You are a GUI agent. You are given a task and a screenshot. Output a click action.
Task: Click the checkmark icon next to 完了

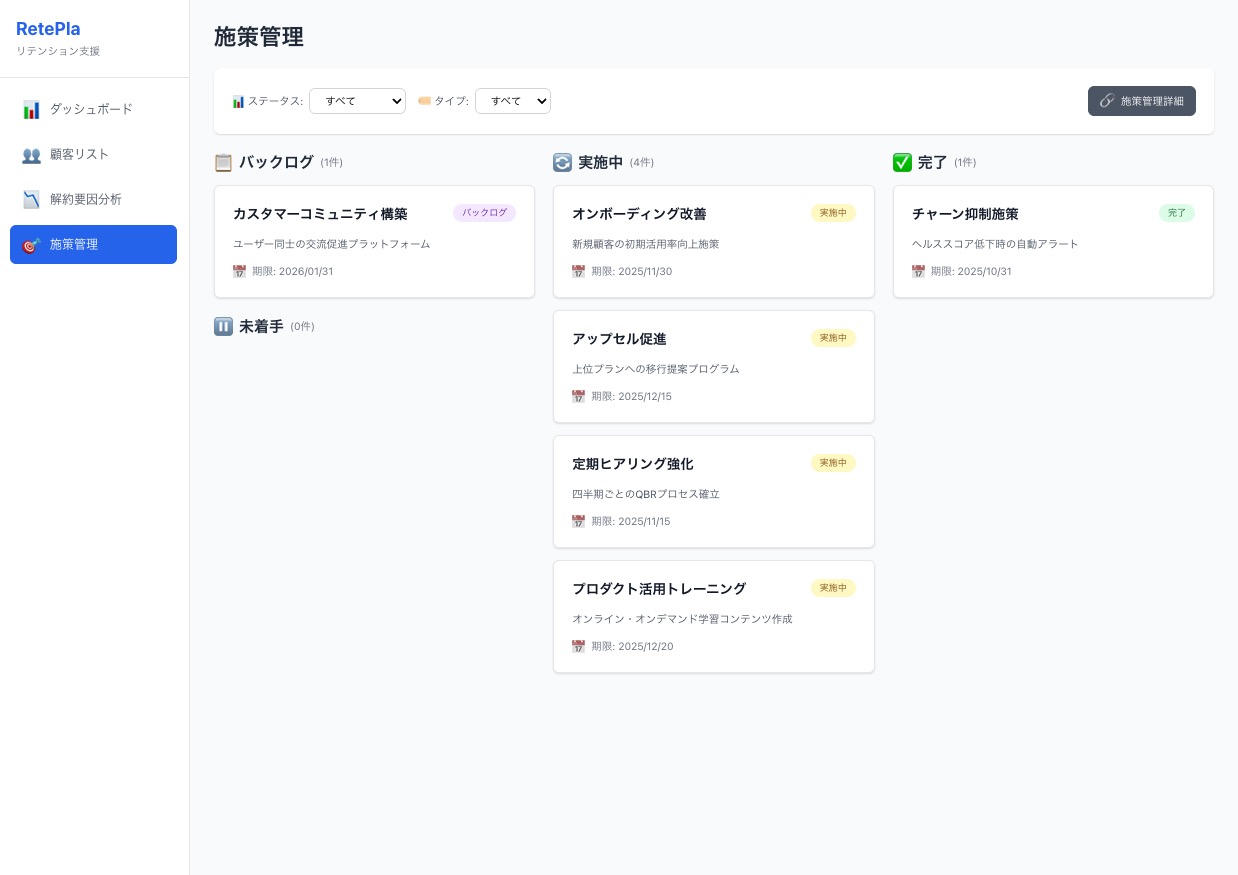point(902,162)
